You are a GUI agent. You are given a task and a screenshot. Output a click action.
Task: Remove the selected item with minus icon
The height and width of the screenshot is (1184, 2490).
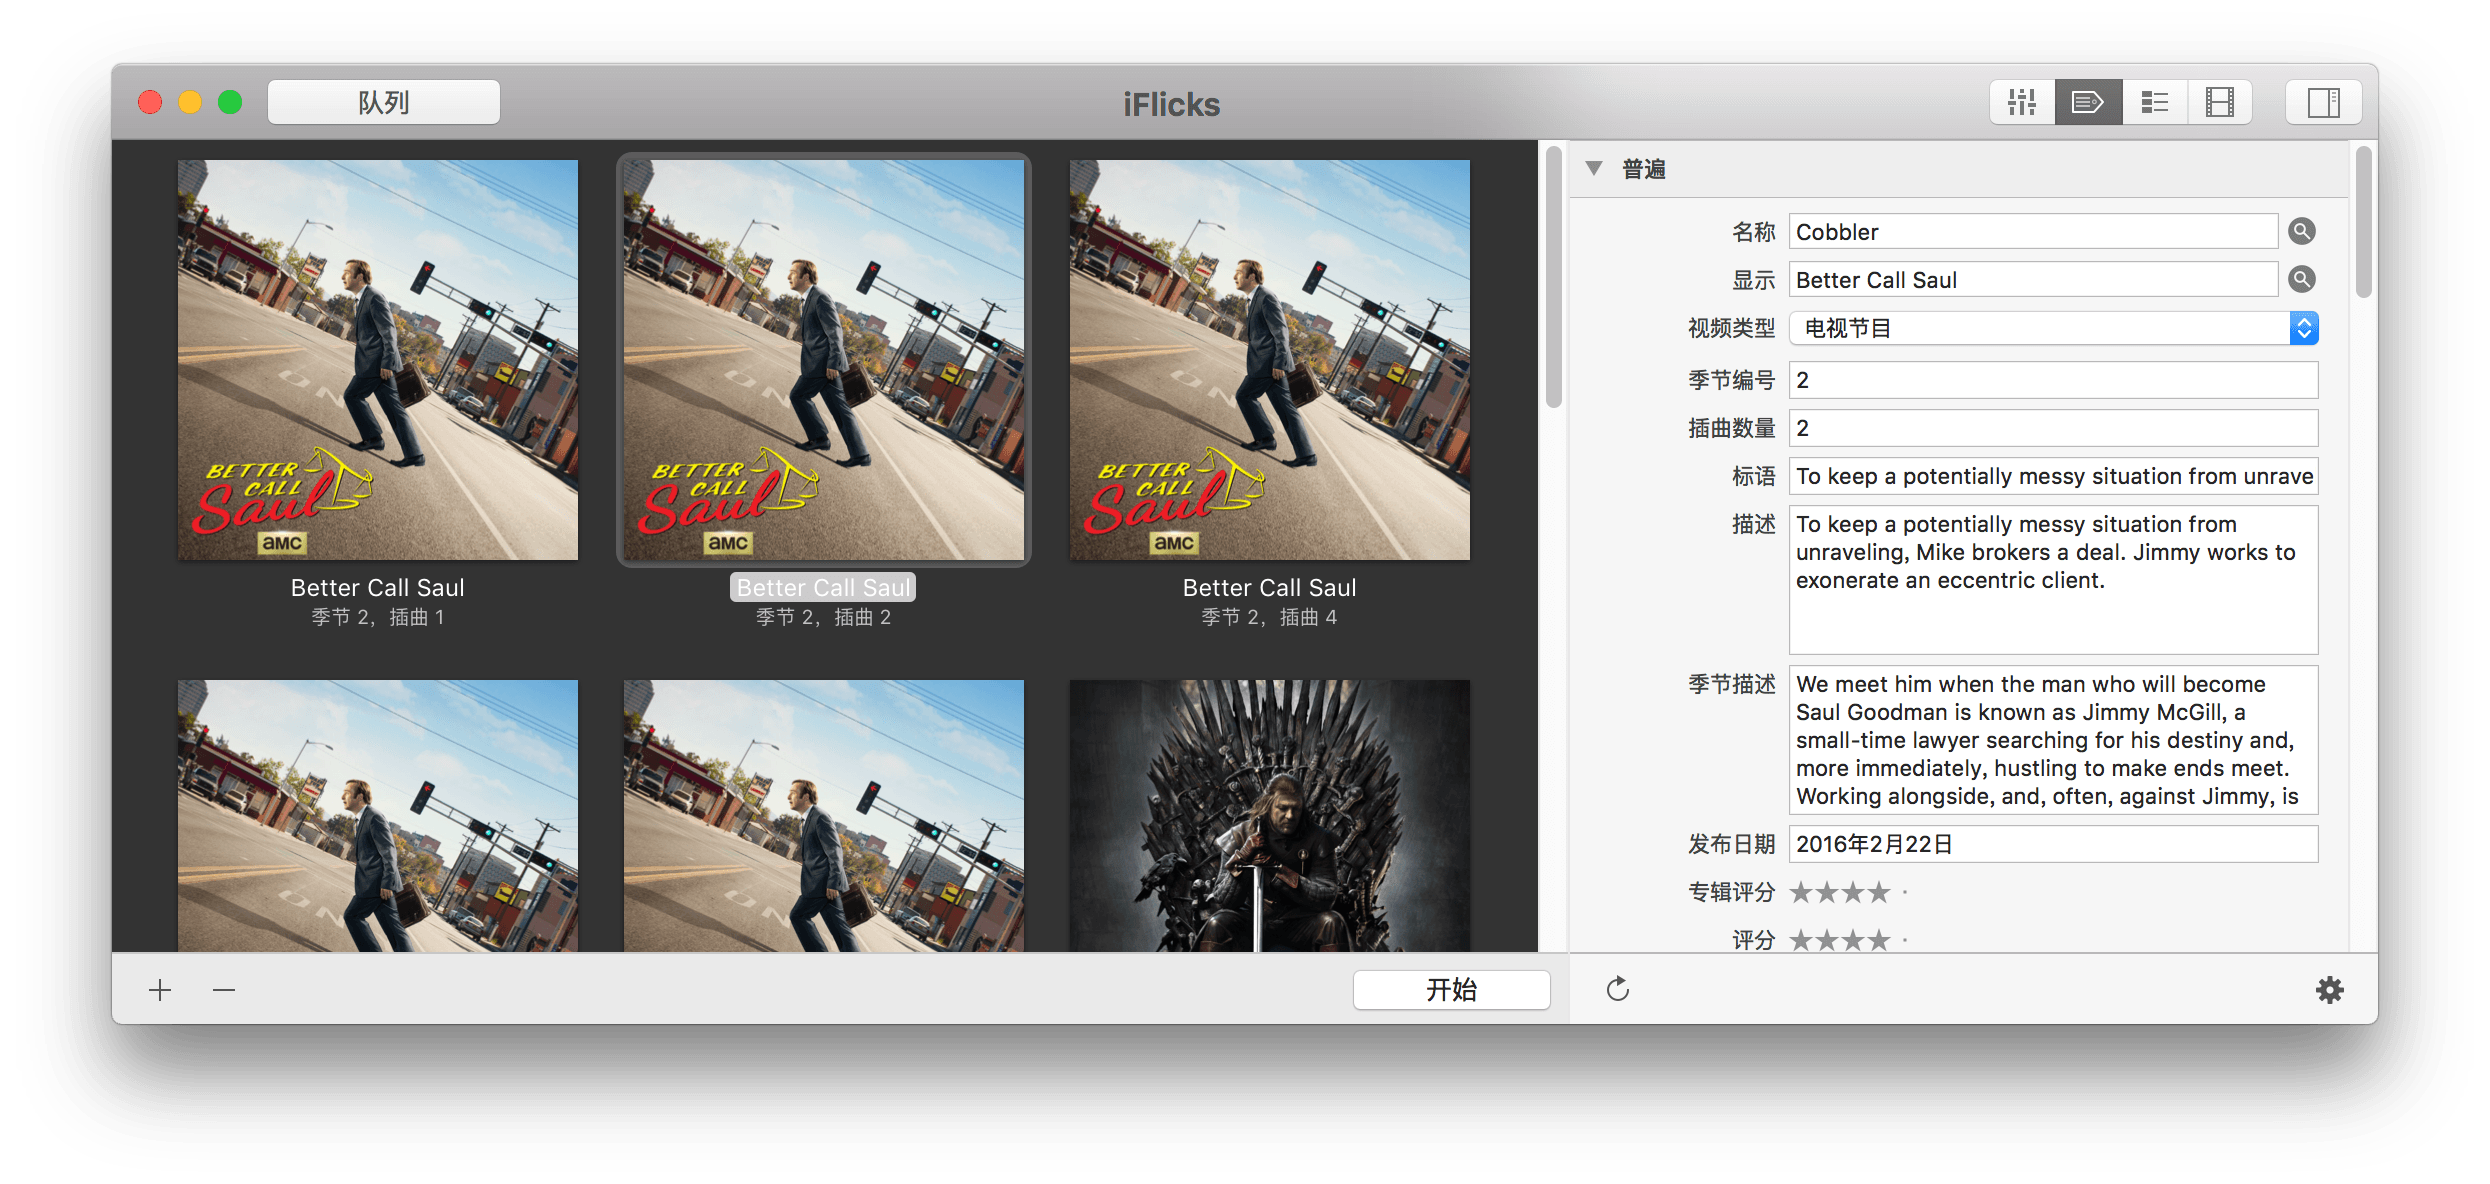tap(224, 990)
